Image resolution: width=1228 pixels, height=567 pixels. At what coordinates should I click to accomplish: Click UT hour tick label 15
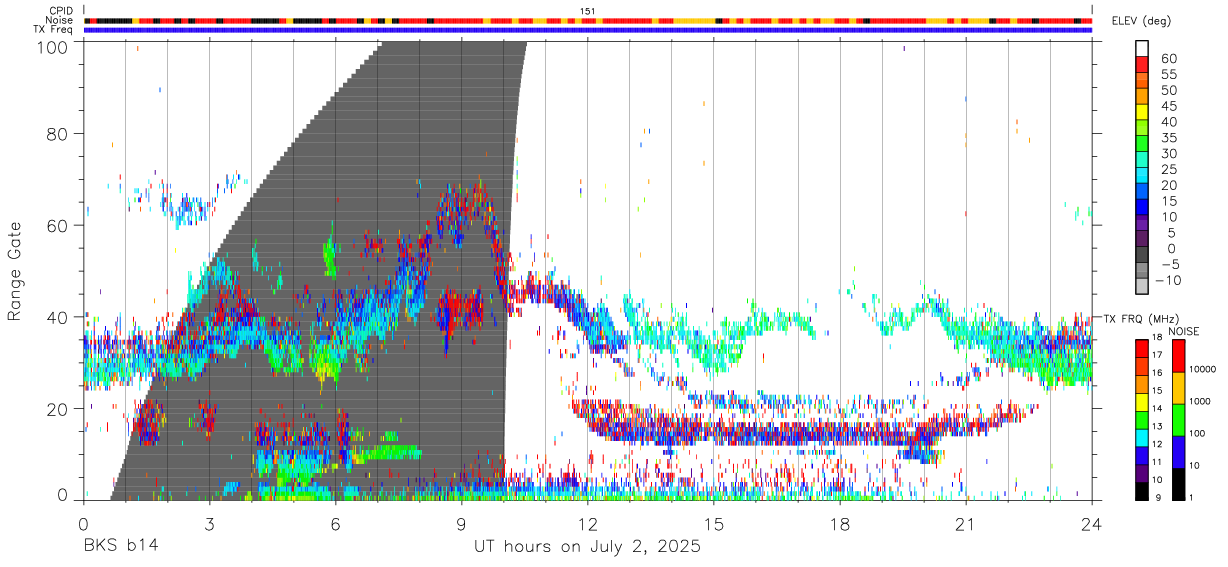click(713, 522)
